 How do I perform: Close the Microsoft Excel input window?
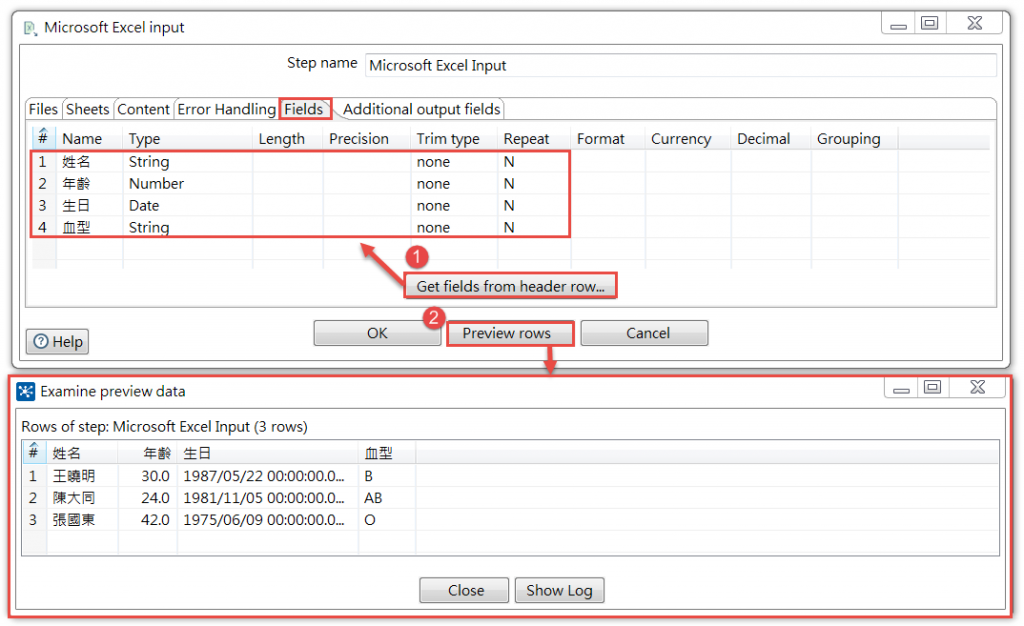coord(974,23)
